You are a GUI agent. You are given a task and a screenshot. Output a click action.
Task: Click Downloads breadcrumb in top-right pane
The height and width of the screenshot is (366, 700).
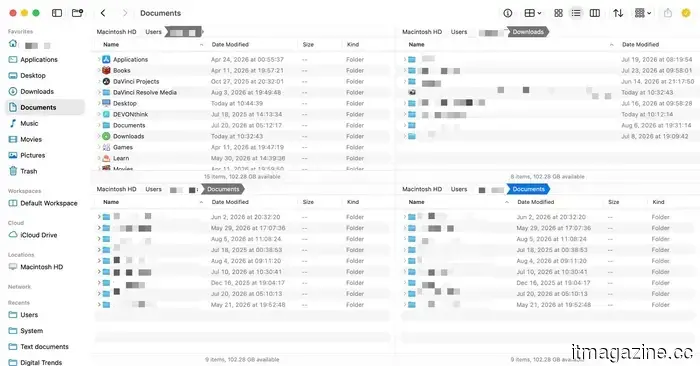pyautogui.click(x=528, y=32)
